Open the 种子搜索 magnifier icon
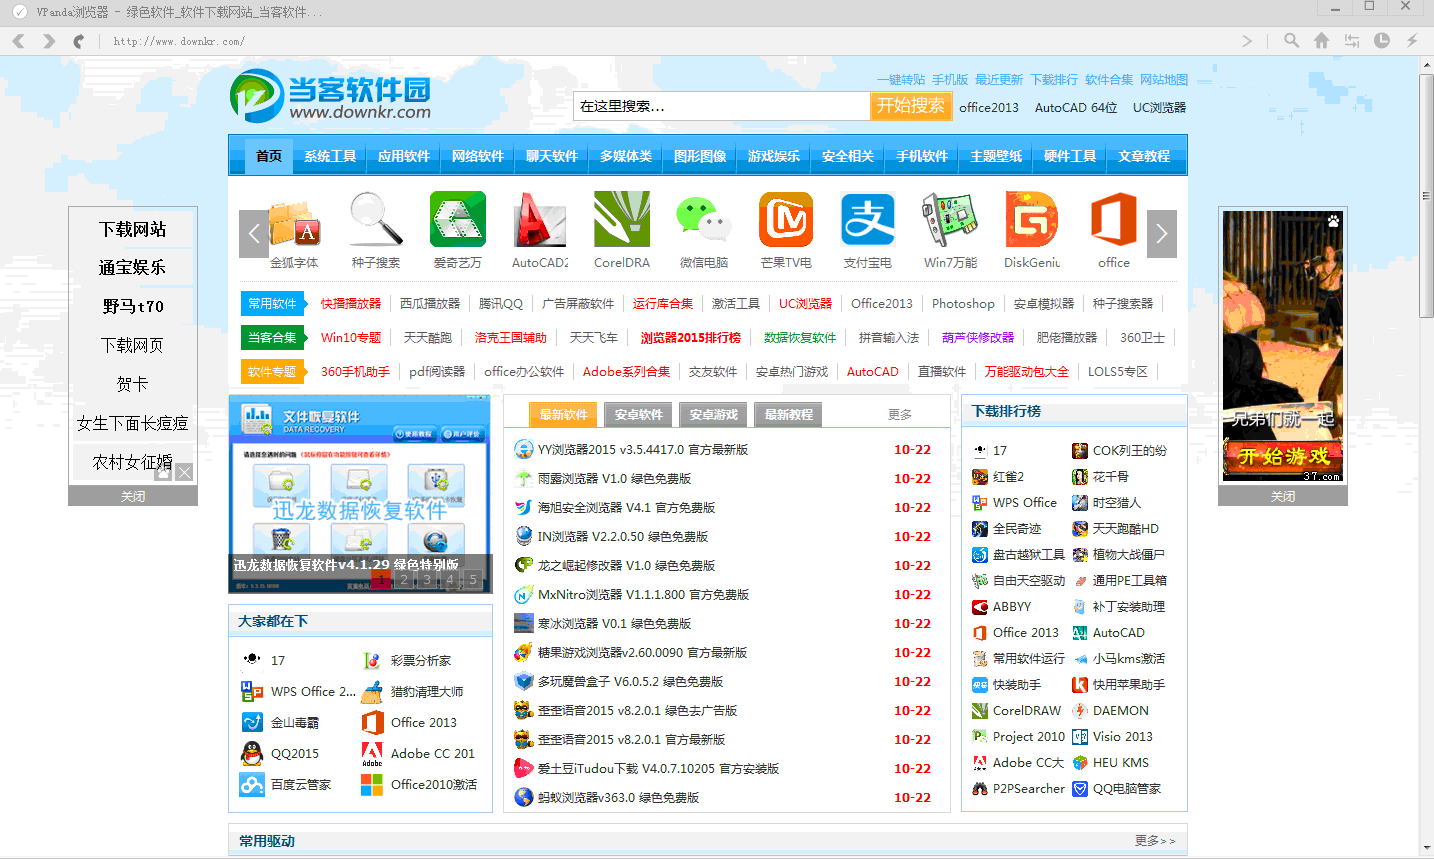 376,219
